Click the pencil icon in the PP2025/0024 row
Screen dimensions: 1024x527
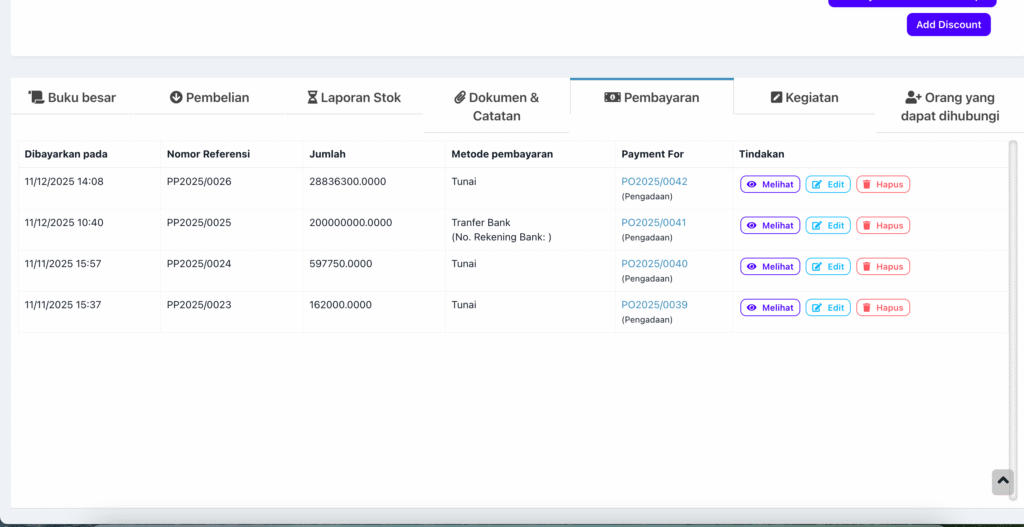tap(817, 267)
